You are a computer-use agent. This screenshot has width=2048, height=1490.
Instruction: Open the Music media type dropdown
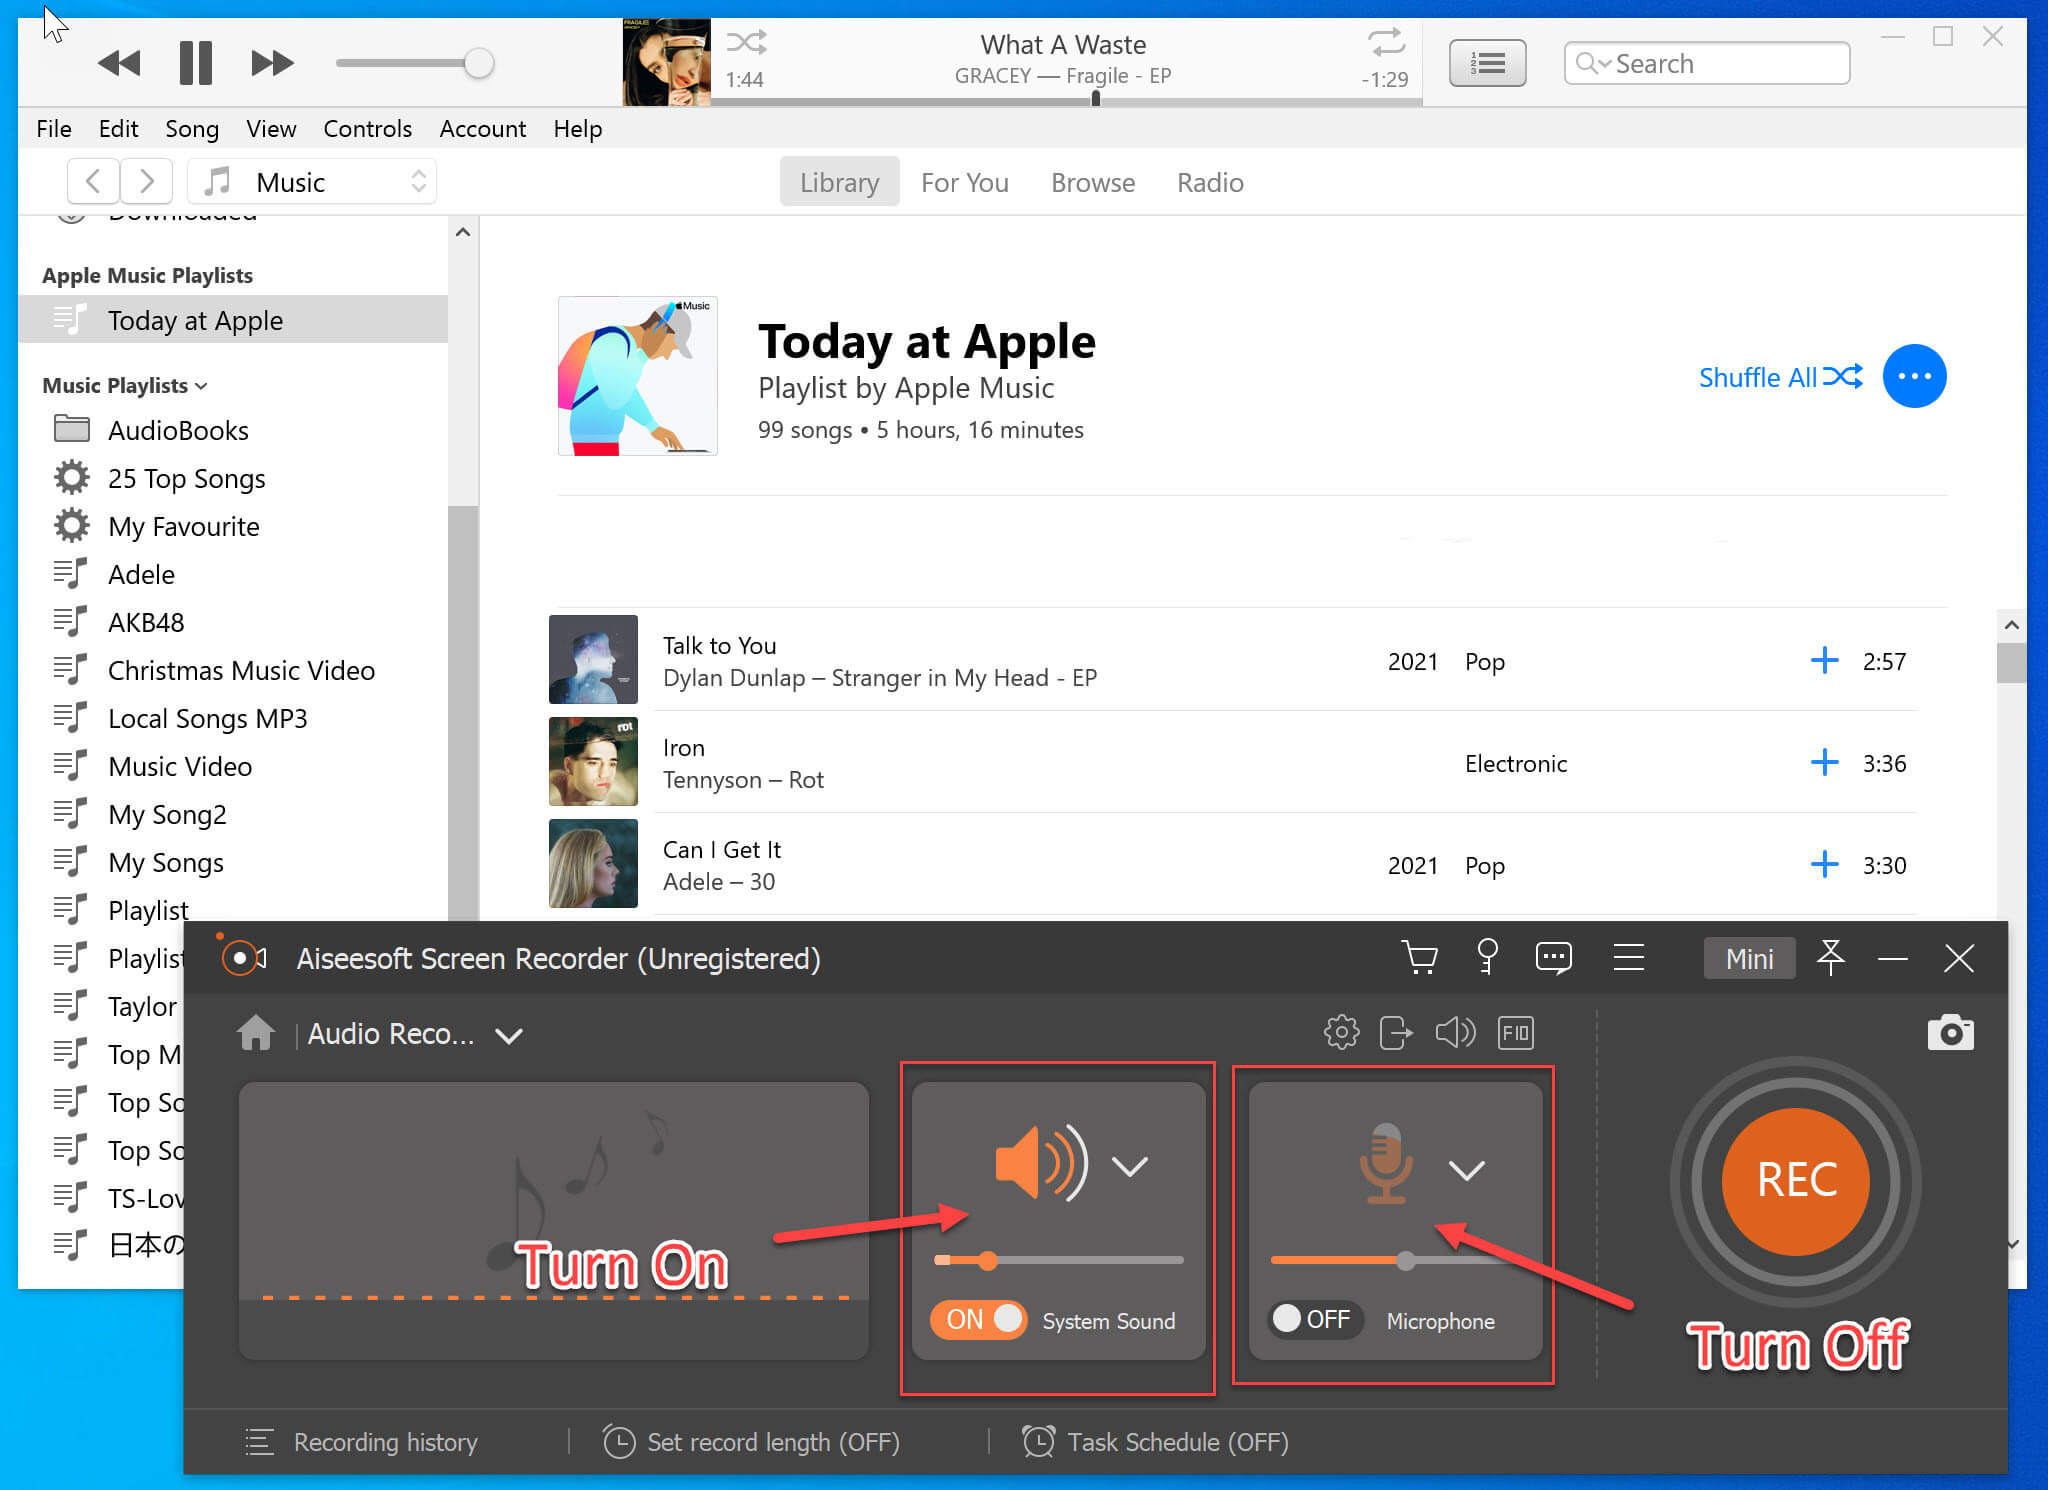coord(312,181)
